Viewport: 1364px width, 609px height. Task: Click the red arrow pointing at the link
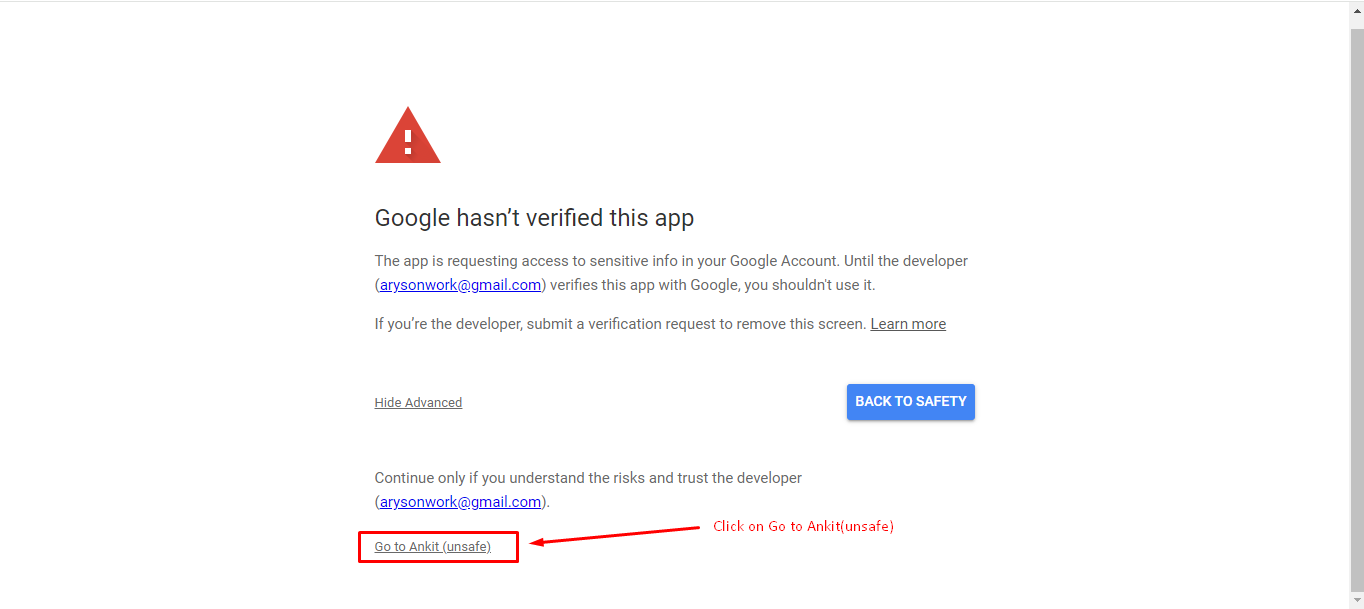click(615, 536)
